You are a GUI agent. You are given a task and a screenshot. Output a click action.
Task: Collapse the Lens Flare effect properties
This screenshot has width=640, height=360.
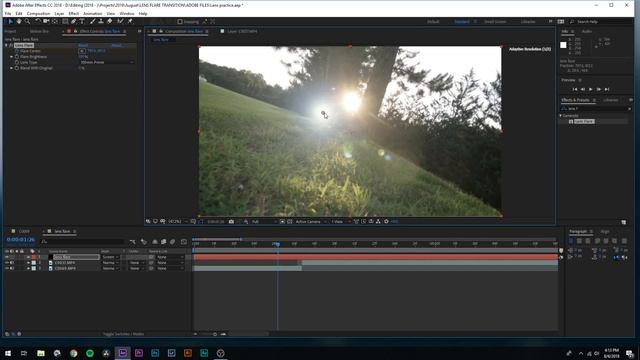pyautogui.click(x=6, y=45)
